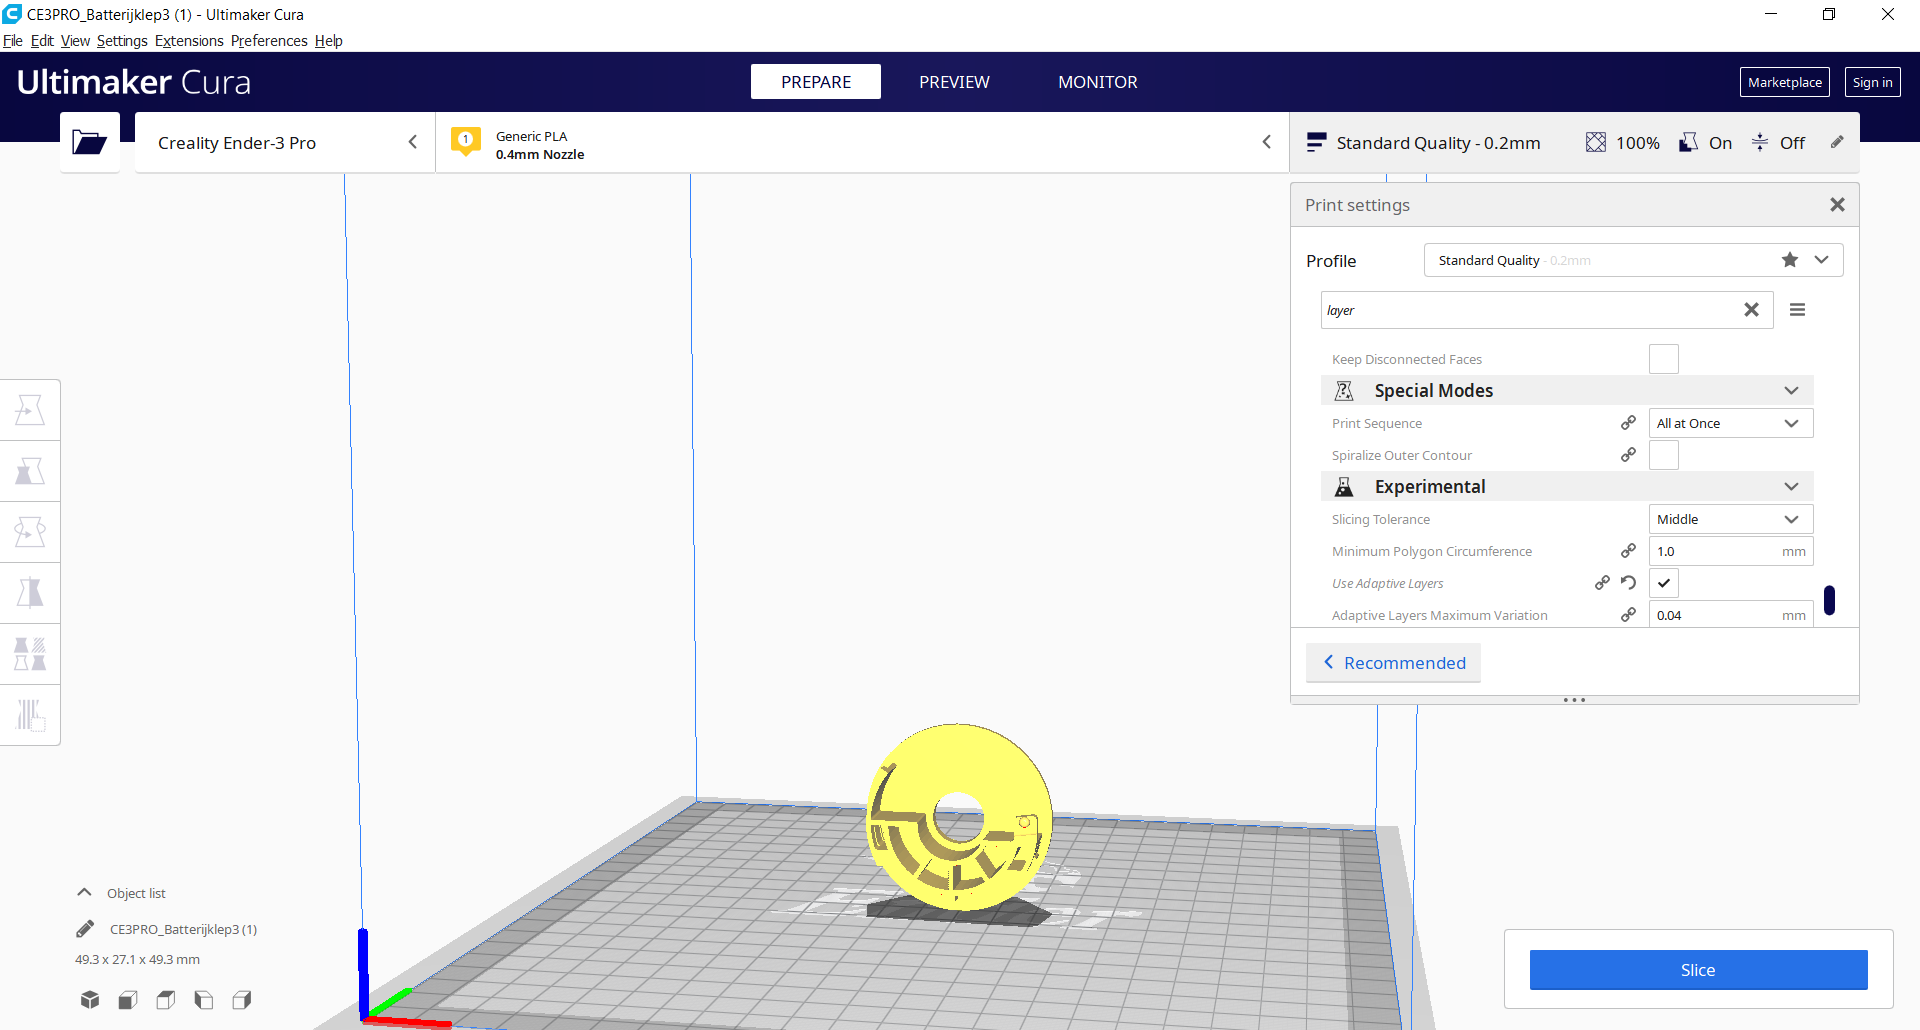Close the Print settings panel
Screen dimensions: 1920x1030
click(1837, 205)
